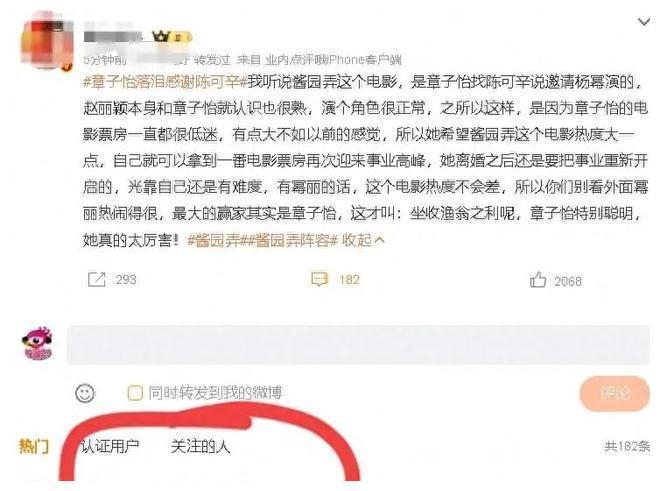
Task: Like the post with thumbs-up icon
Action: click(538, 280)
